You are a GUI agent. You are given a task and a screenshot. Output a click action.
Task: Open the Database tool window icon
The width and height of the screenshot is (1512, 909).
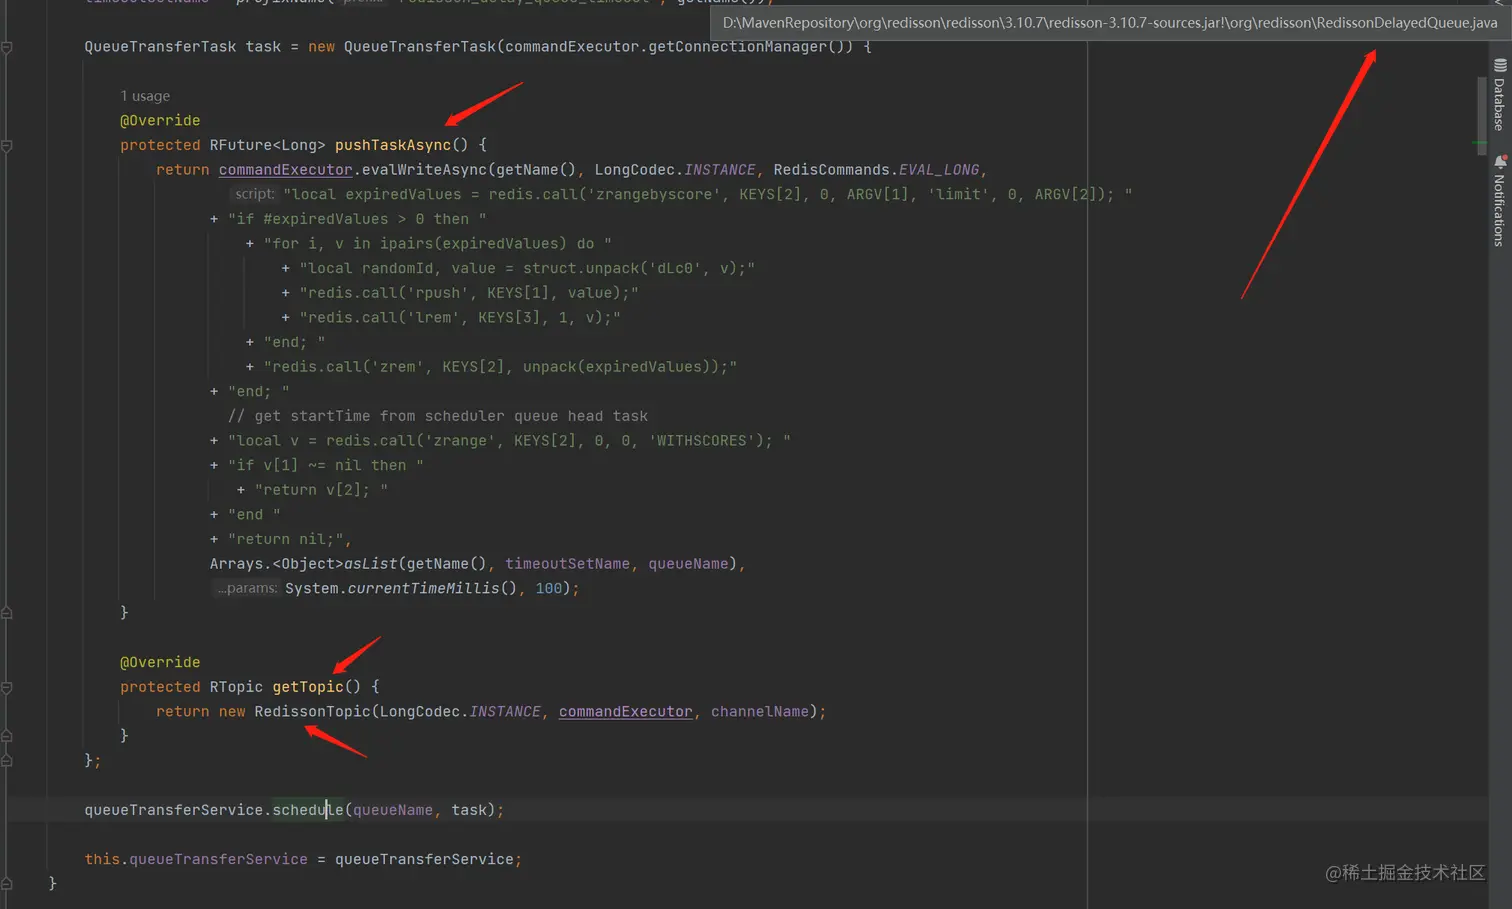coord(1499,65)
